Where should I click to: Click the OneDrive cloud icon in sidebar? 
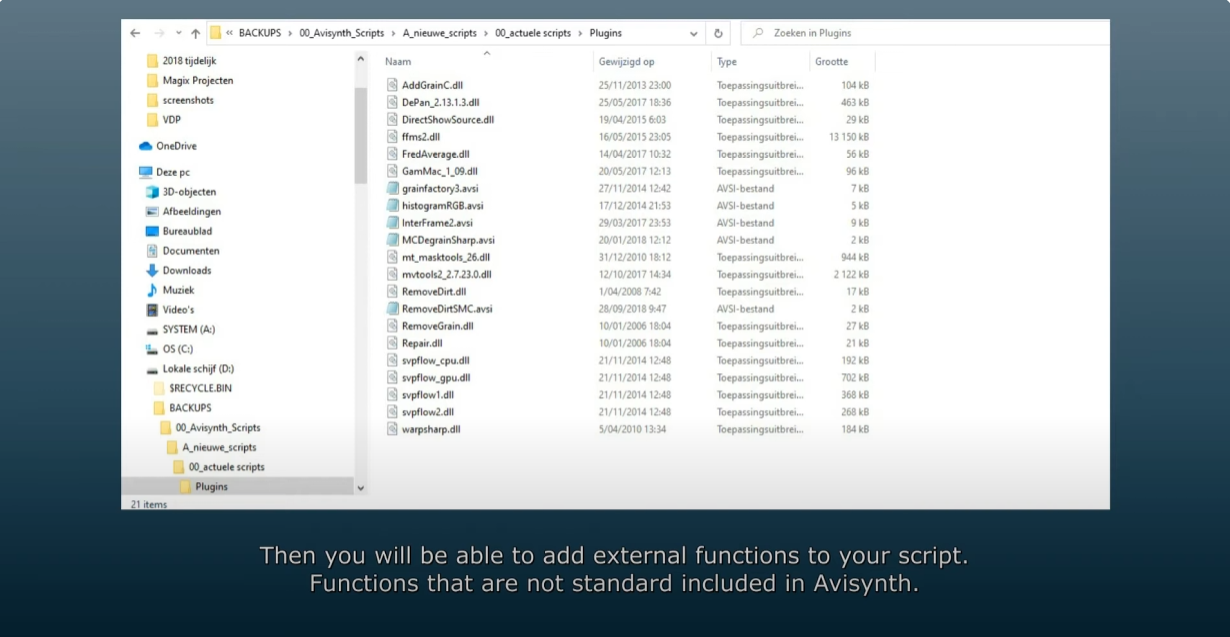click(145, 146)
